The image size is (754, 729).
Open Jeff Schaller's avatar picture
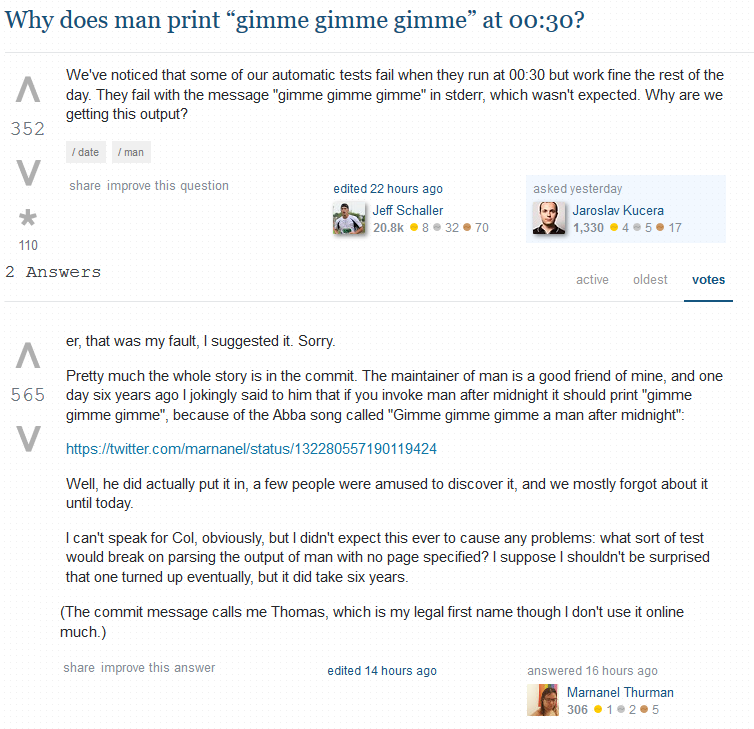point(349,219)
